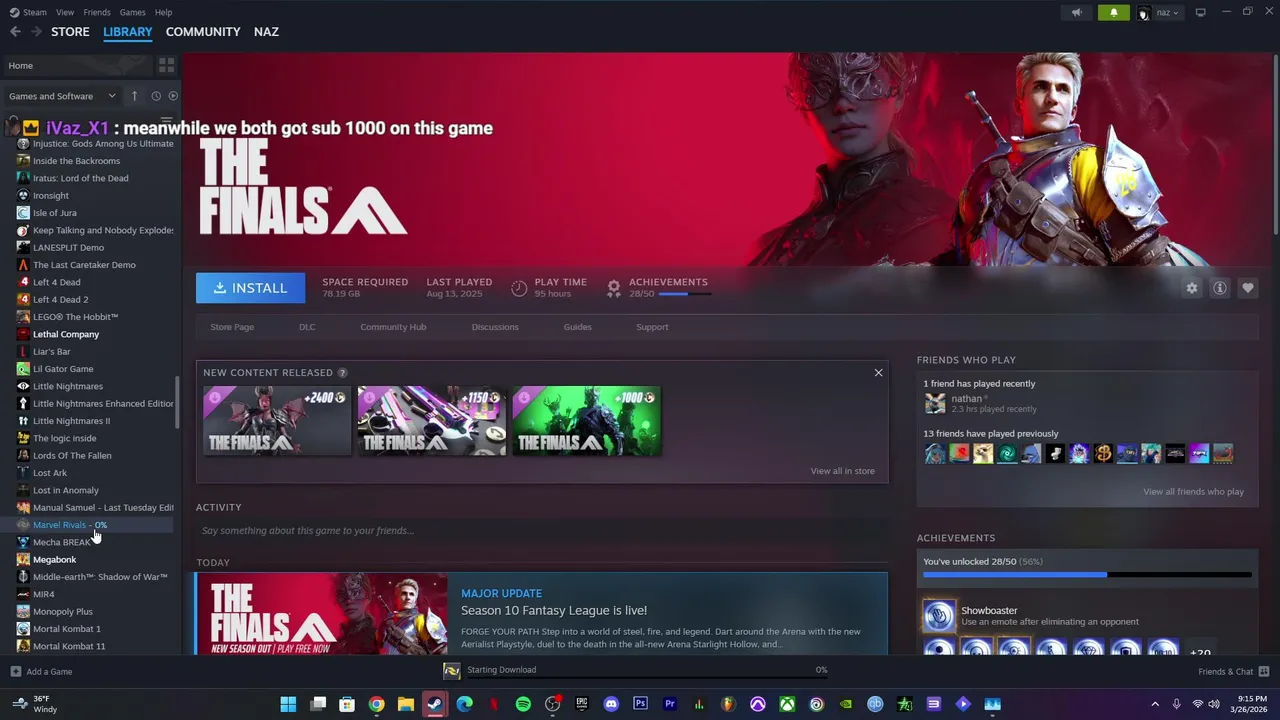The height and width of the screenshot is (720, 1280).
Task: Open the +2400 content pack thumbnail
Action: (277, 421)
